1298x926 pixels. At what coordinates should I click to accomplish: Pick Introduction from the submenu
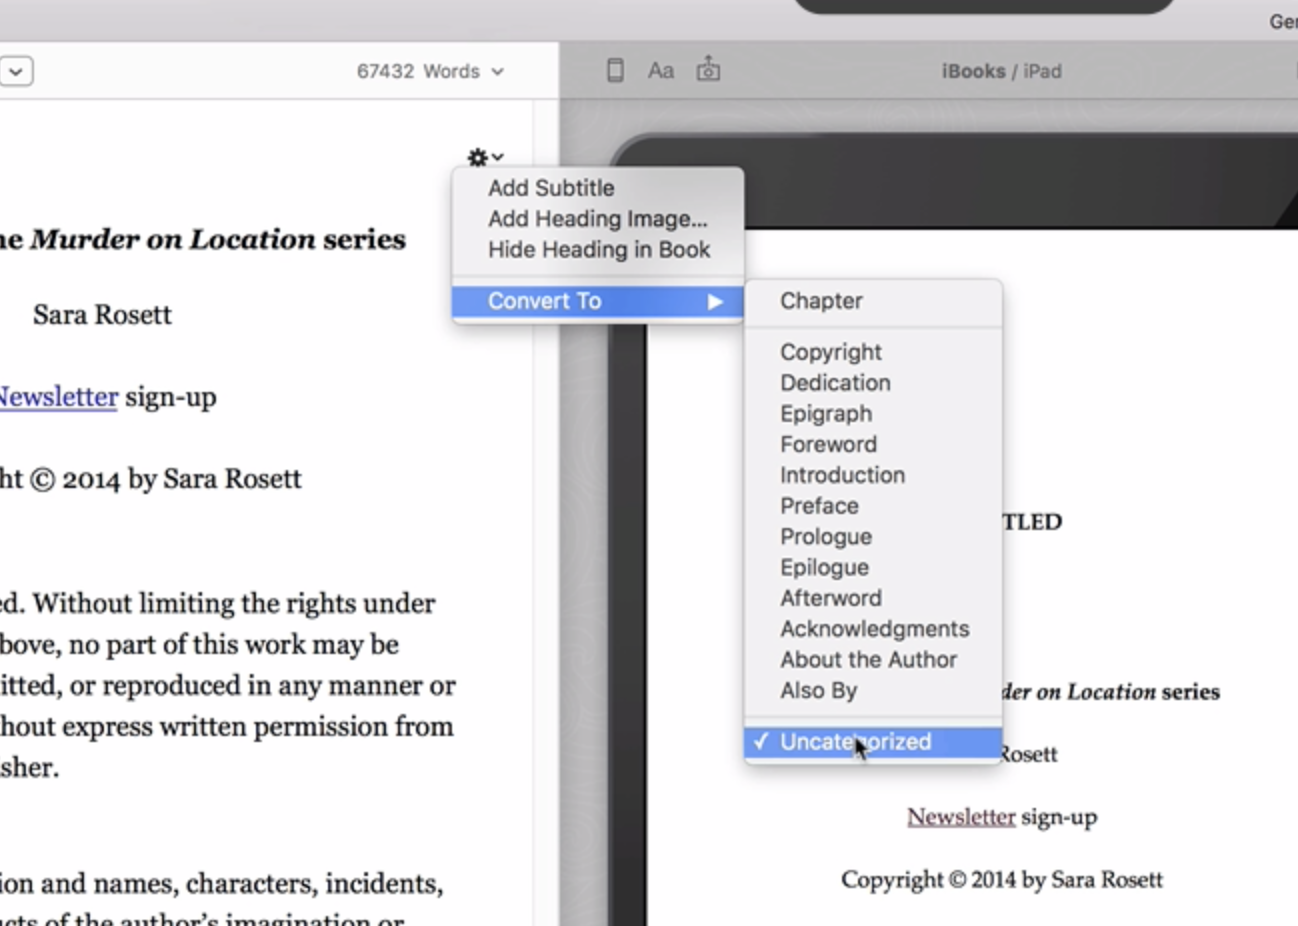873,476
